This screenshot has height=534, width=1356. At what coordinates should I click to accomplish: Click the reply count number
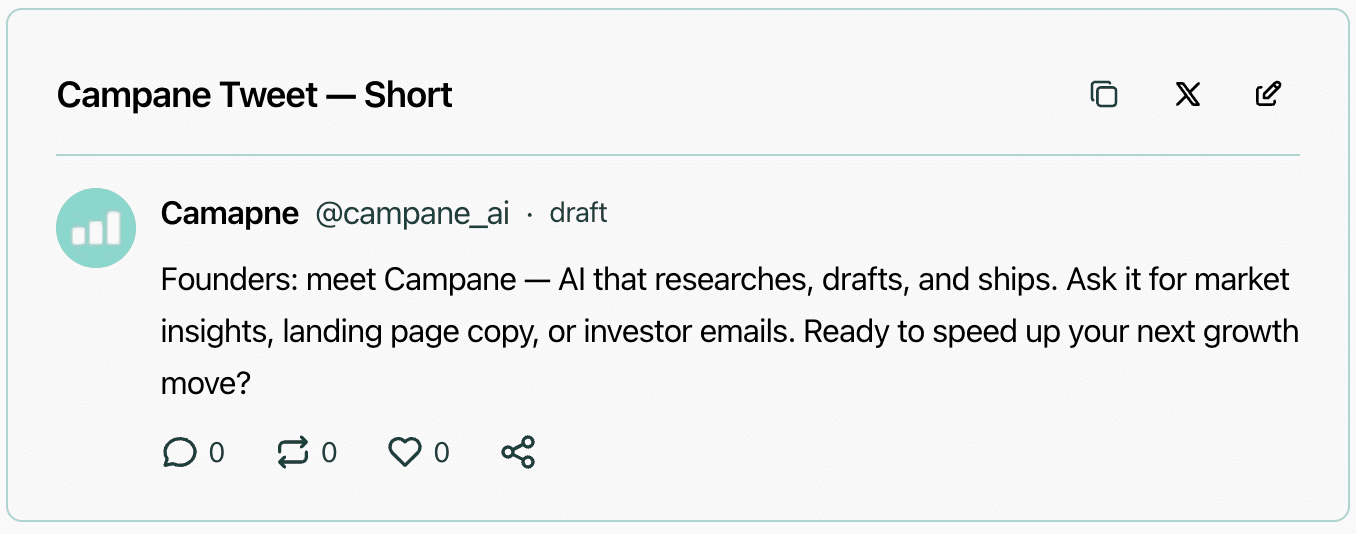point(216,453)
